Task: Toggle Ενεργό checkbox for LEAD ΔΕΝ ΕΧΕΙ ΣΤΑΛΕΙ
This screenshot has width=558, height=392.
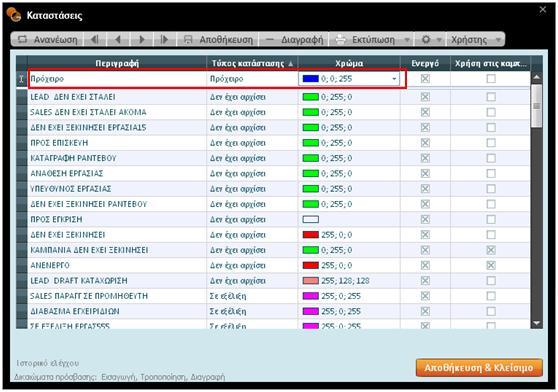Action: (x=425, y=97)
